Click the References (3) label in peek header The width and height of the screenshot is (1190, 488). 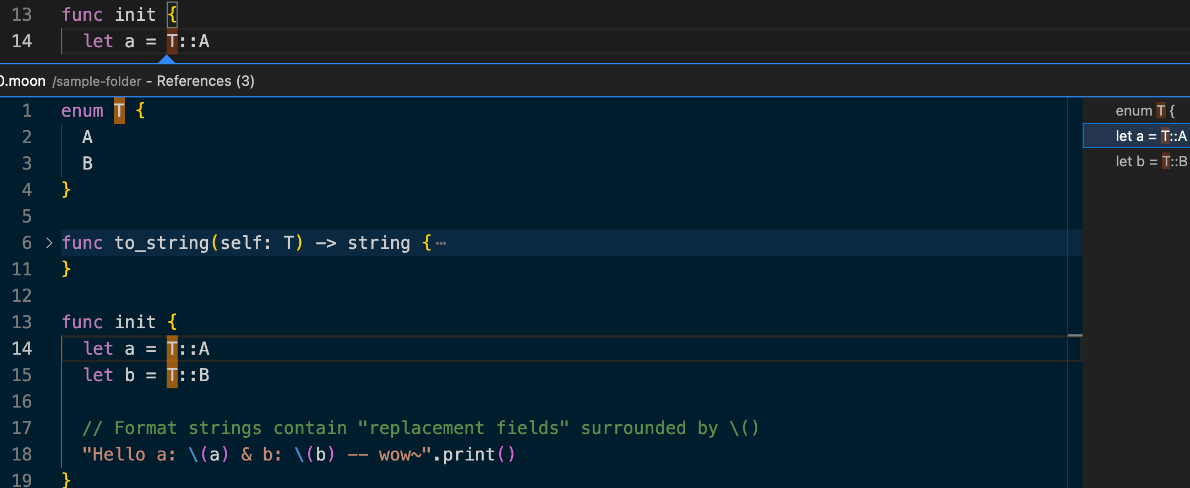coord(205,80)
